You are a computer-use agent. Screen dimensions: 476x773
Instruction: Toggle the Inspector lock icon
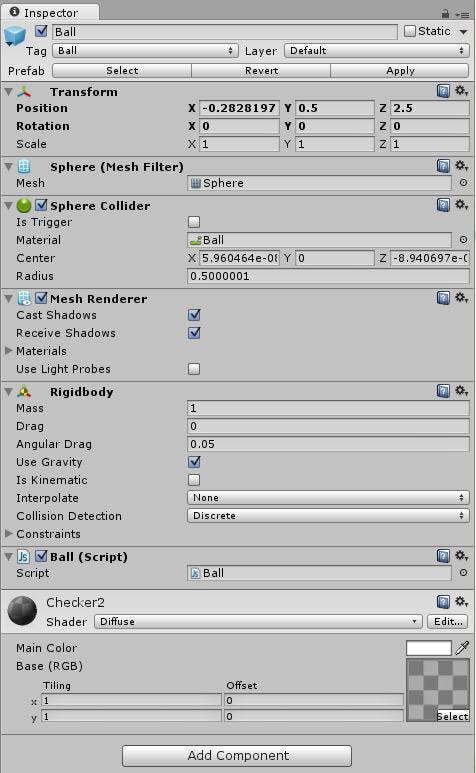click(445, 14)
